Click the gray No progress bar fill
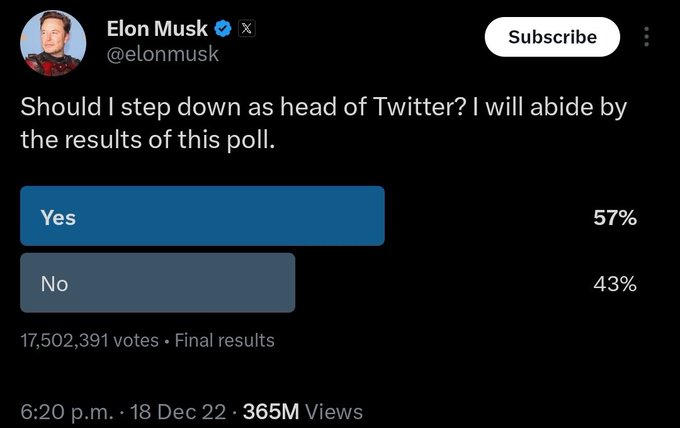This screenshot has height=428, width=680. (158, 283)
